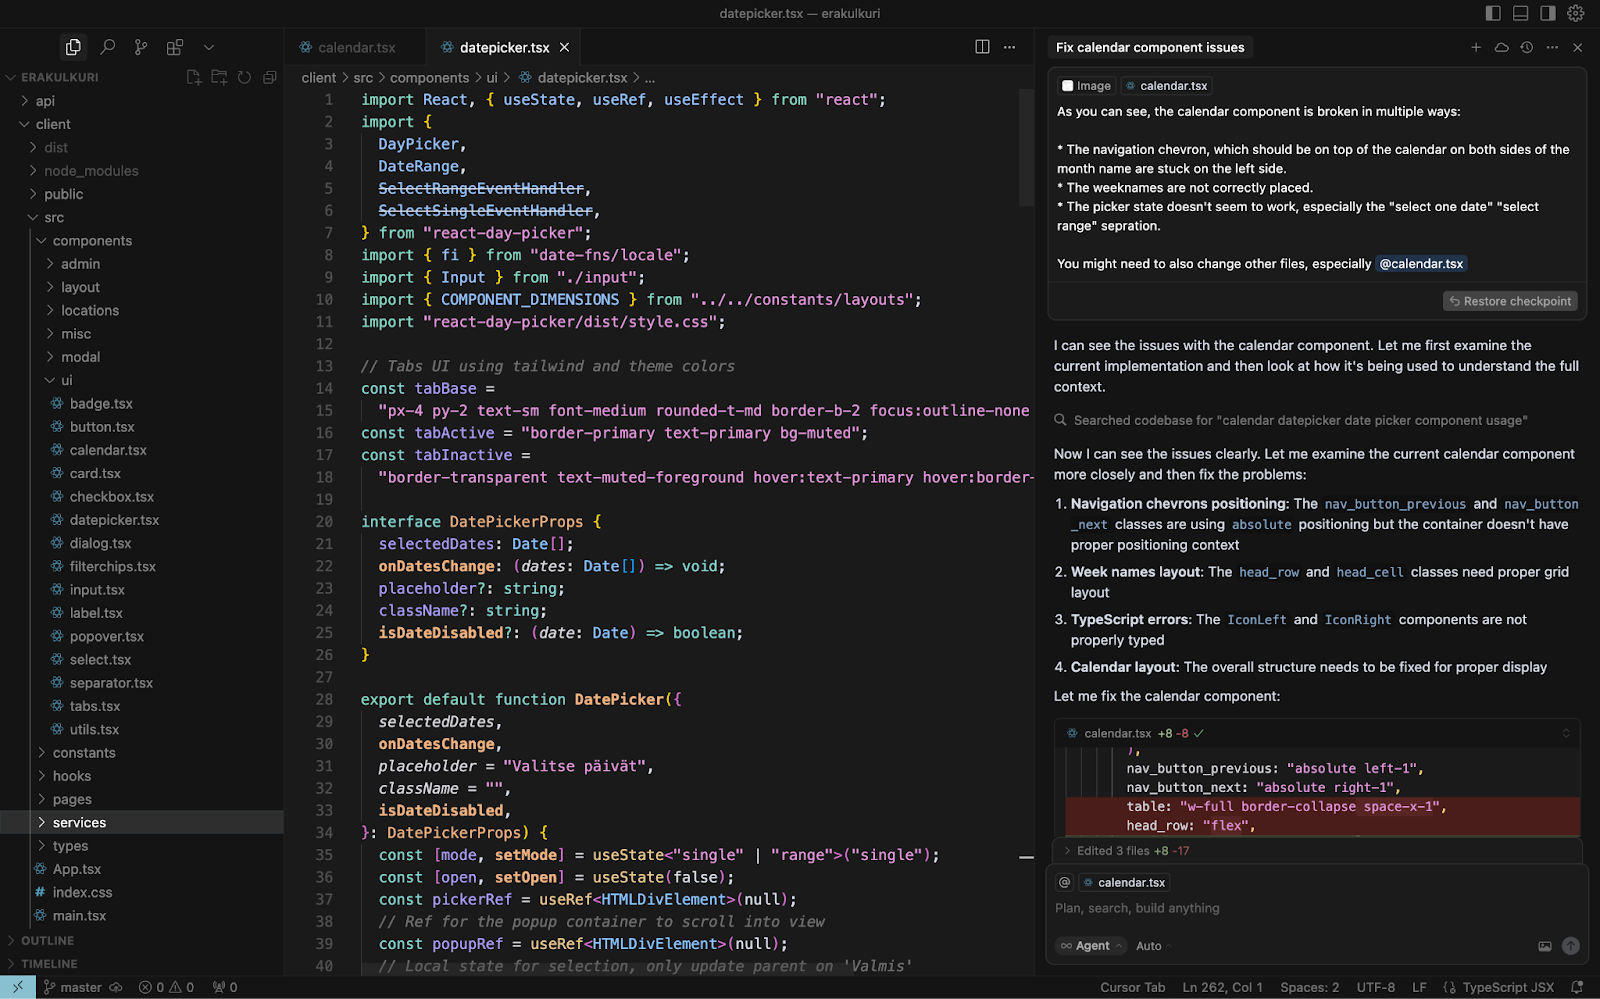Open chat panel more options ellipsis
Screen dimensions: 1600x999
click(x=1552, y=47)
